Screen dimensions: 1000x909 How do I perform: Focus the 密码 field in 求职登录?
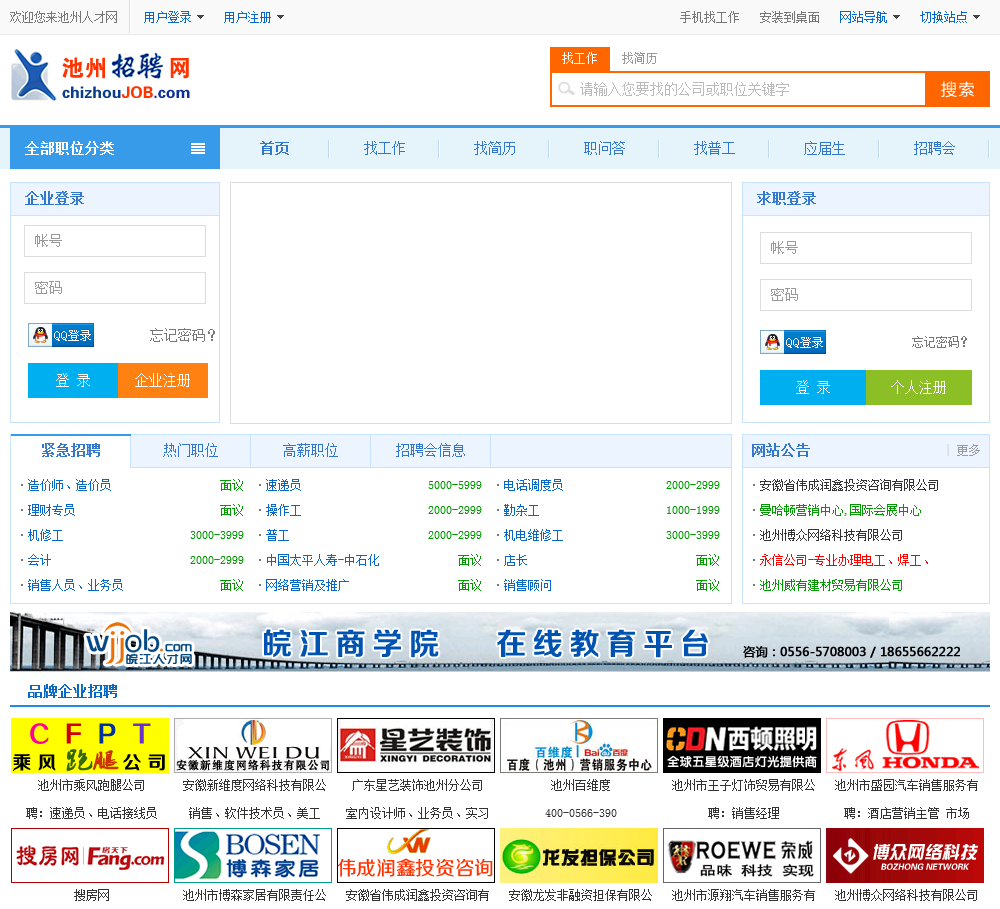pyautogui.click(x=865, y=295)
